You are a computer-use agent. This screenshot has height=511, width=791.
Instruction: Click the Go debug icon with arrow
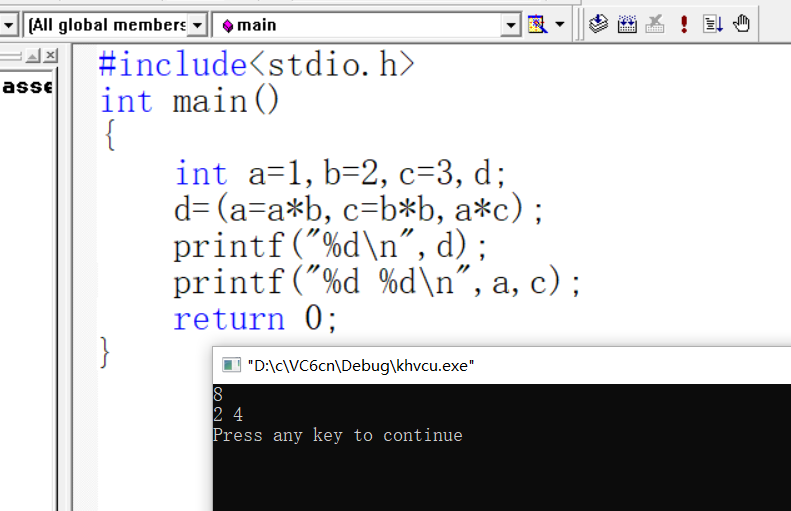click(x=713, y=24)
